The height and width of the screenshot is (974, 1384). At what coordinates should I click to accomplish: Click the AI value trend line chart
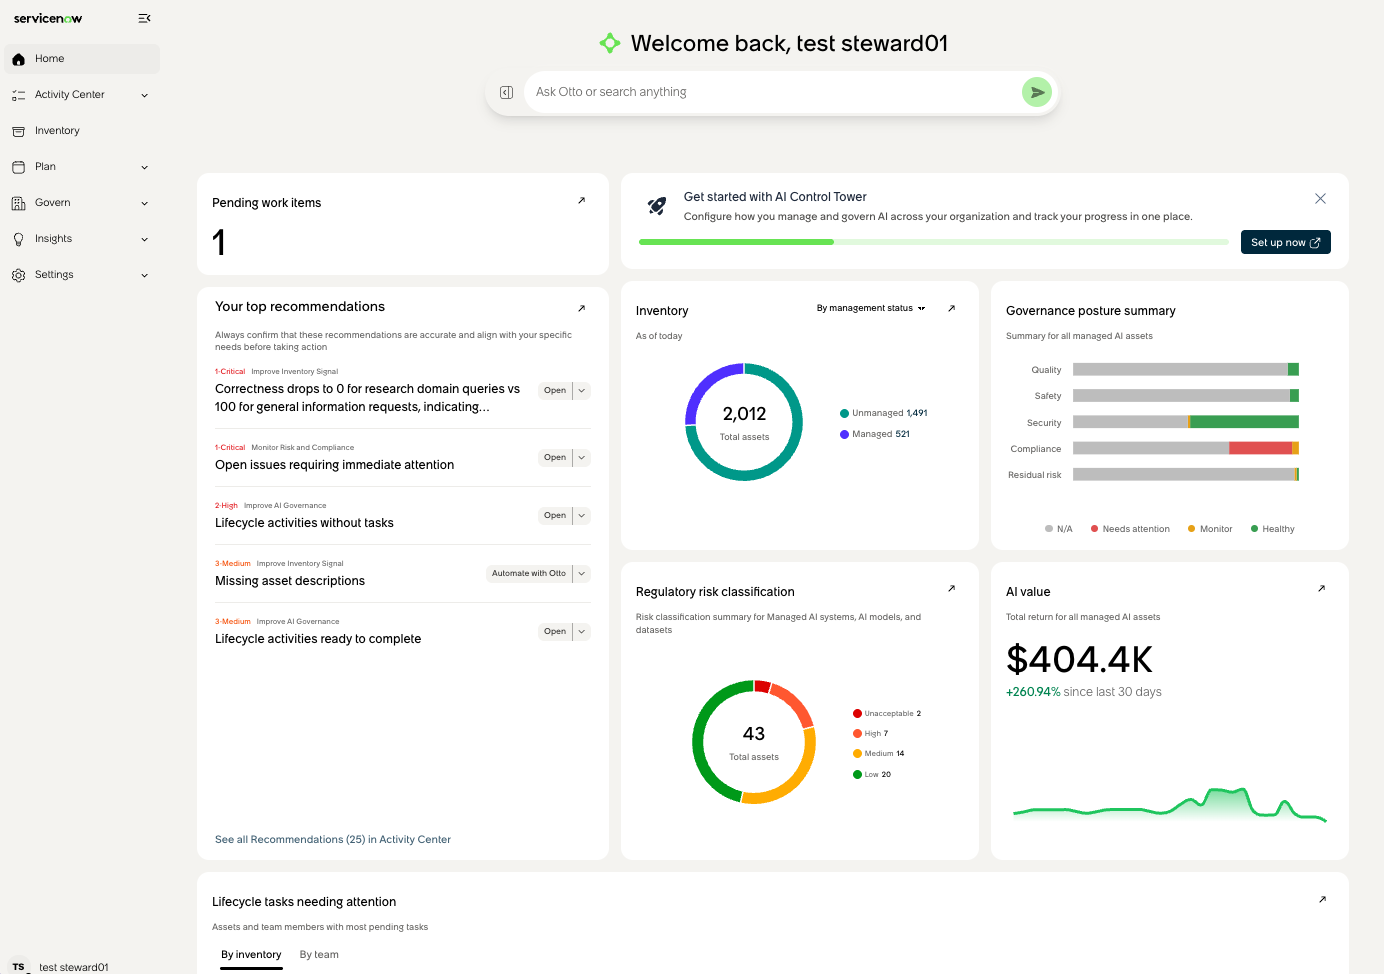(1169, 804)
